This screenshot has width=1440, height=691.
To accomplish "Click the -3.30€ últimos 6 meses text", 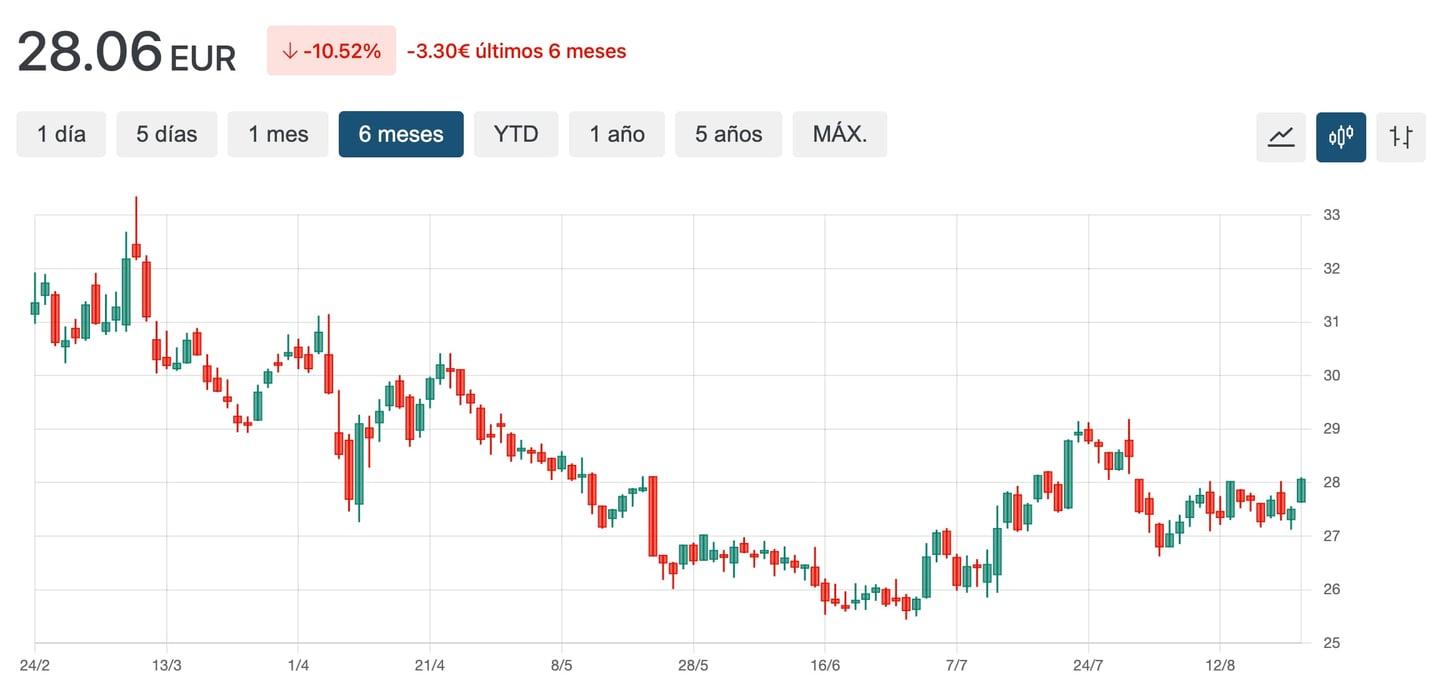I will 516,51.
